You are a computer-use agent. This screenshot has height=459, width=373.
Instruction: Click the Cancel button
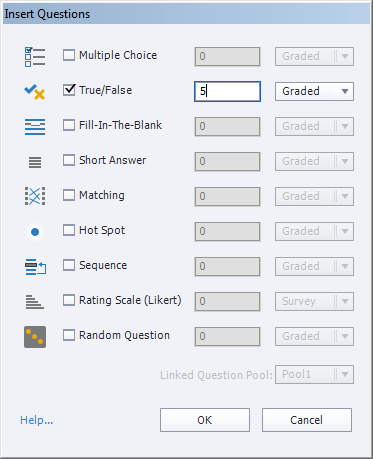tap(307, 420)
